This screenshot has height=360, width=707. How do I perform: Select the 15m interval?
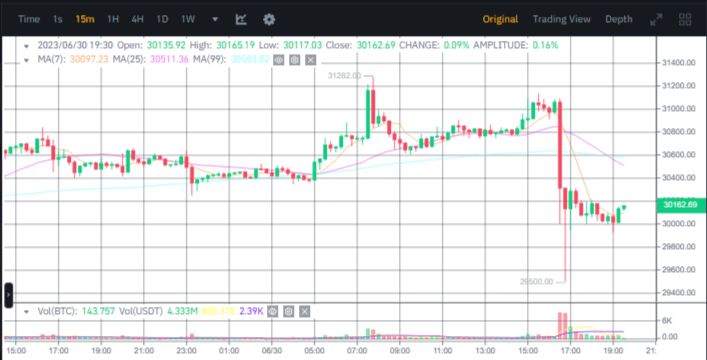[85, 19]
